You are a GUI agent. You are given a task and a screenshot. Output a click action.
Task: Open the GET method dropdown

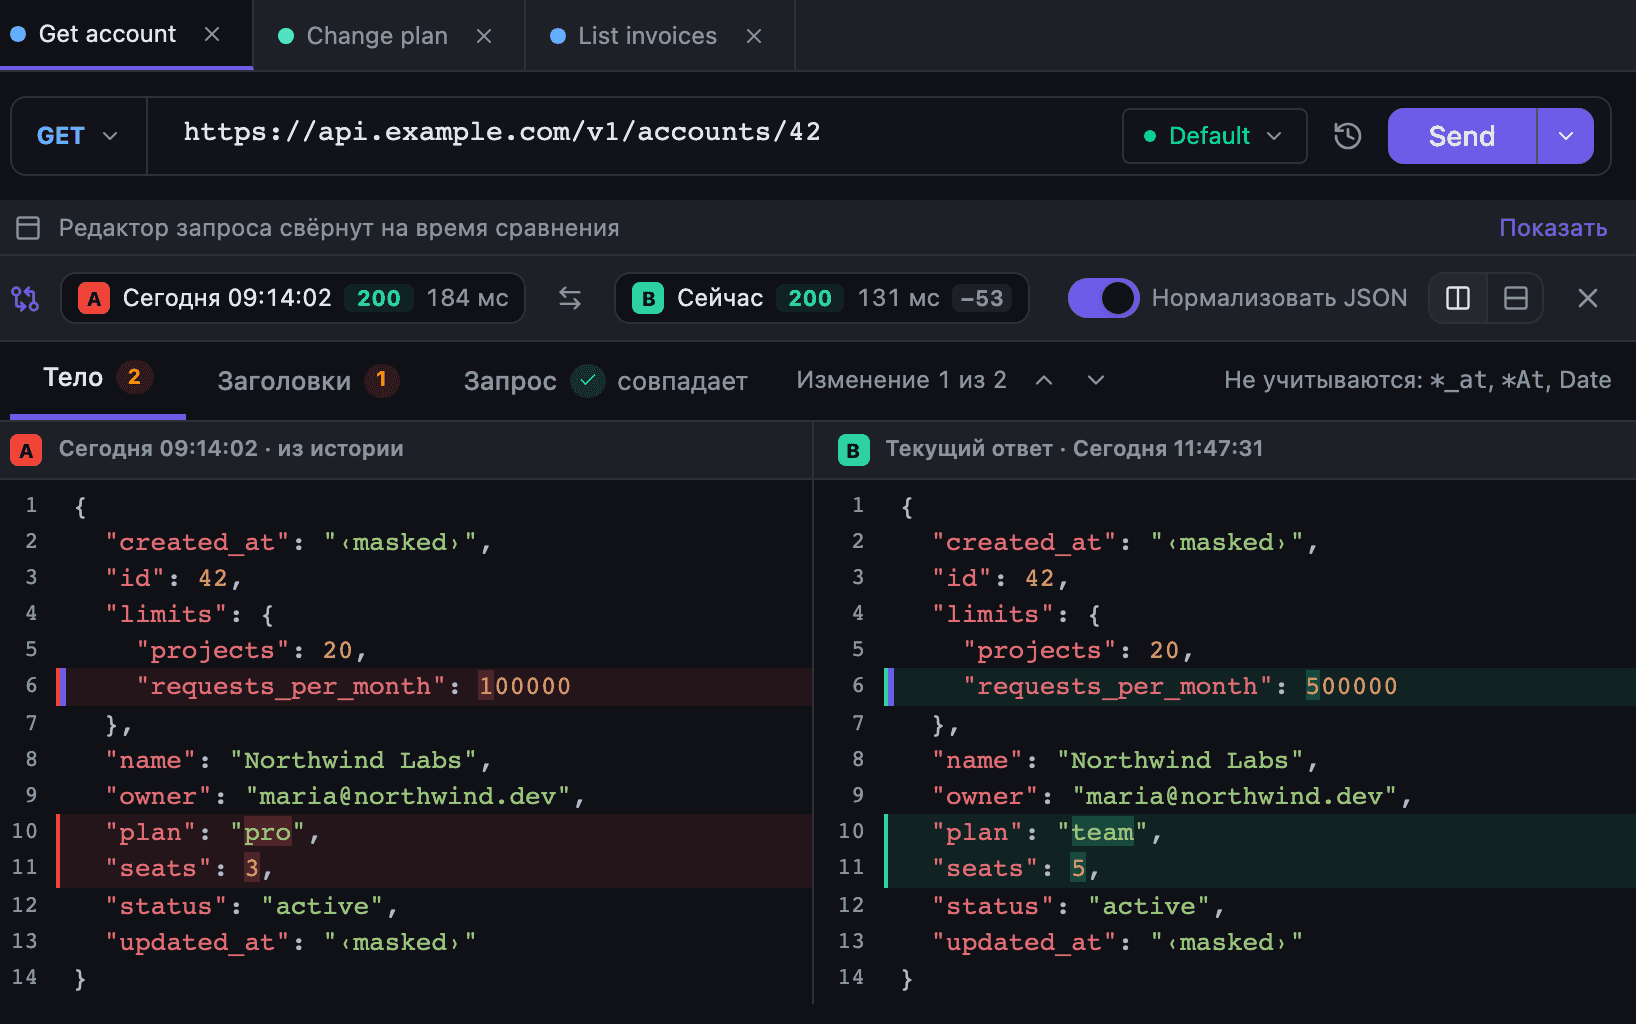pos(78,136)
